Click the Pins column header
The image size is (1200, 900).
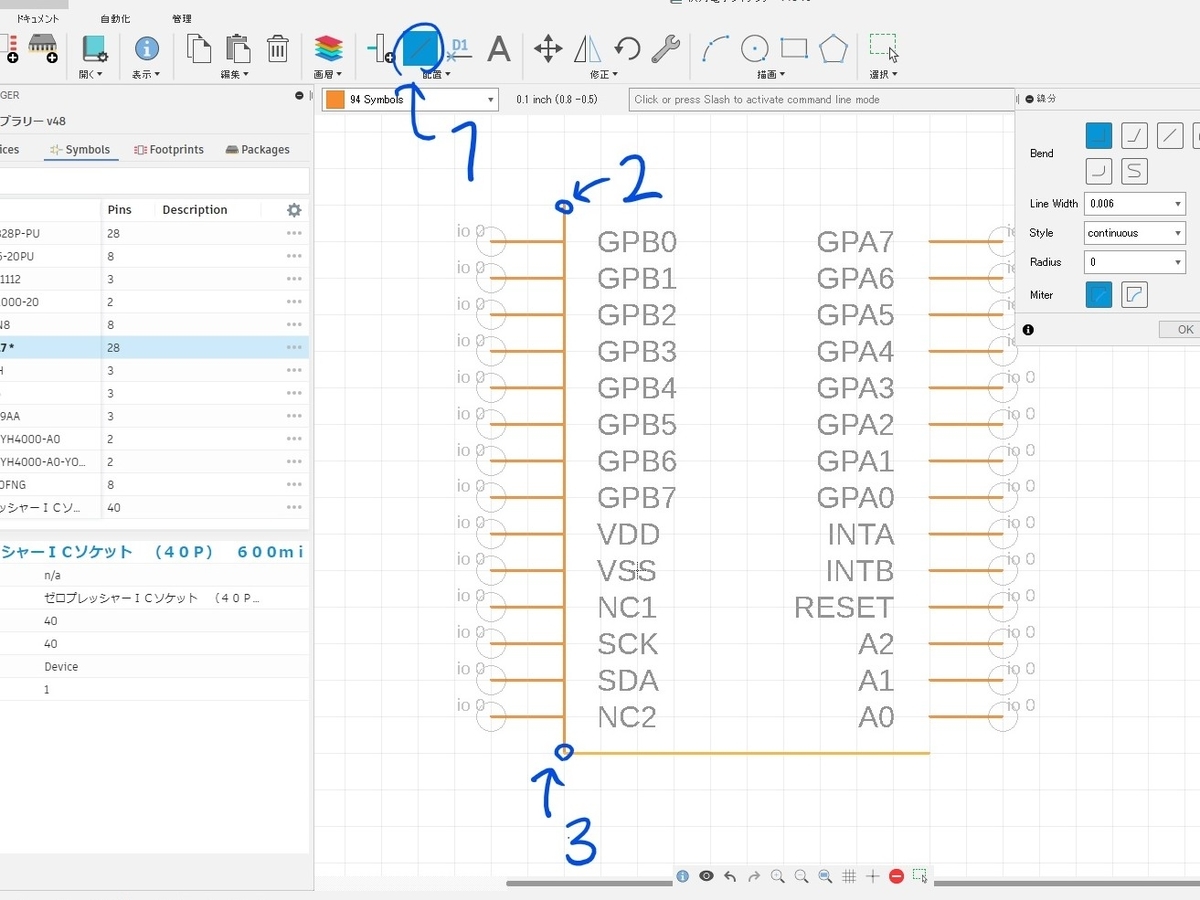click(x=119, y=210)
